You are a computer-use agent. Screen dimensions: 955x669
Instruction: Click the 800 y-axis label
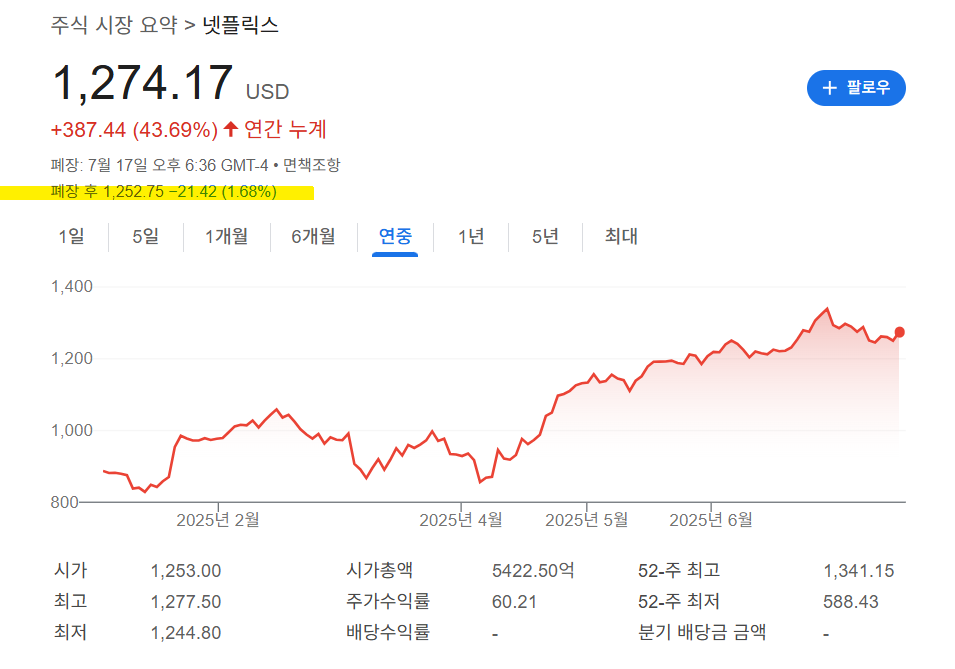click(65, 502)
